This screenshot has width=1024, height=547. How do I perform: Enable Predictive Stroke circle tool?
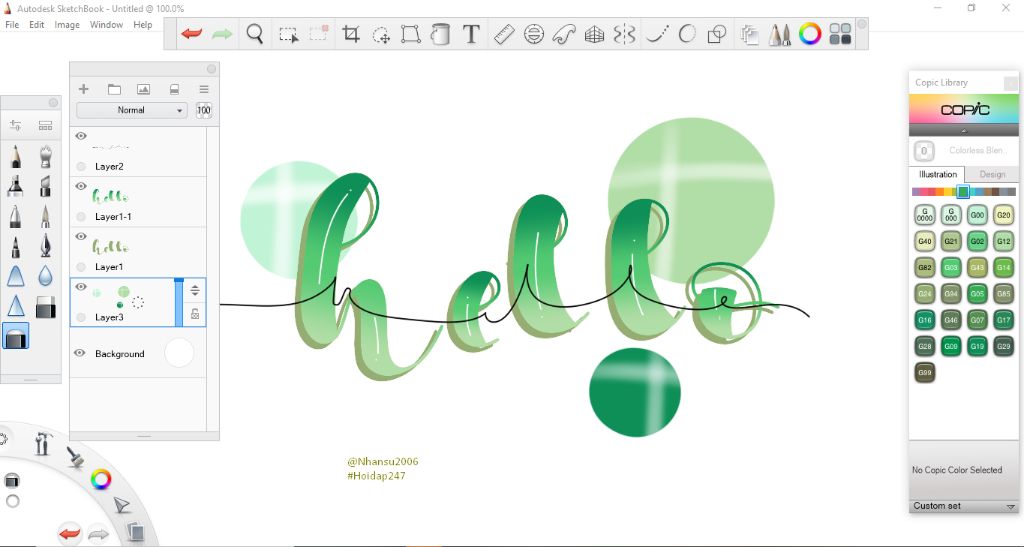tap(687, 34)
